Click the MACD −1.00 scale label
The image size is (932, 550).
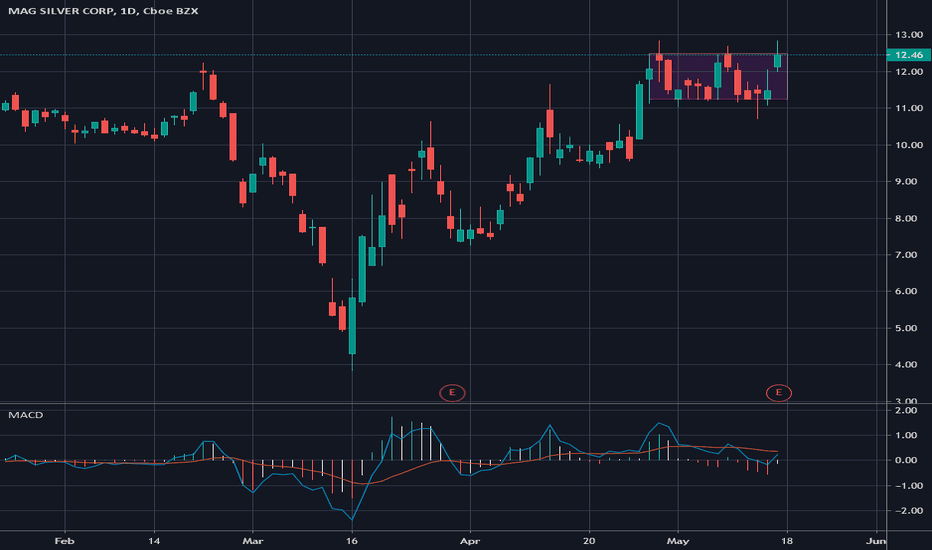click(907, 486)
